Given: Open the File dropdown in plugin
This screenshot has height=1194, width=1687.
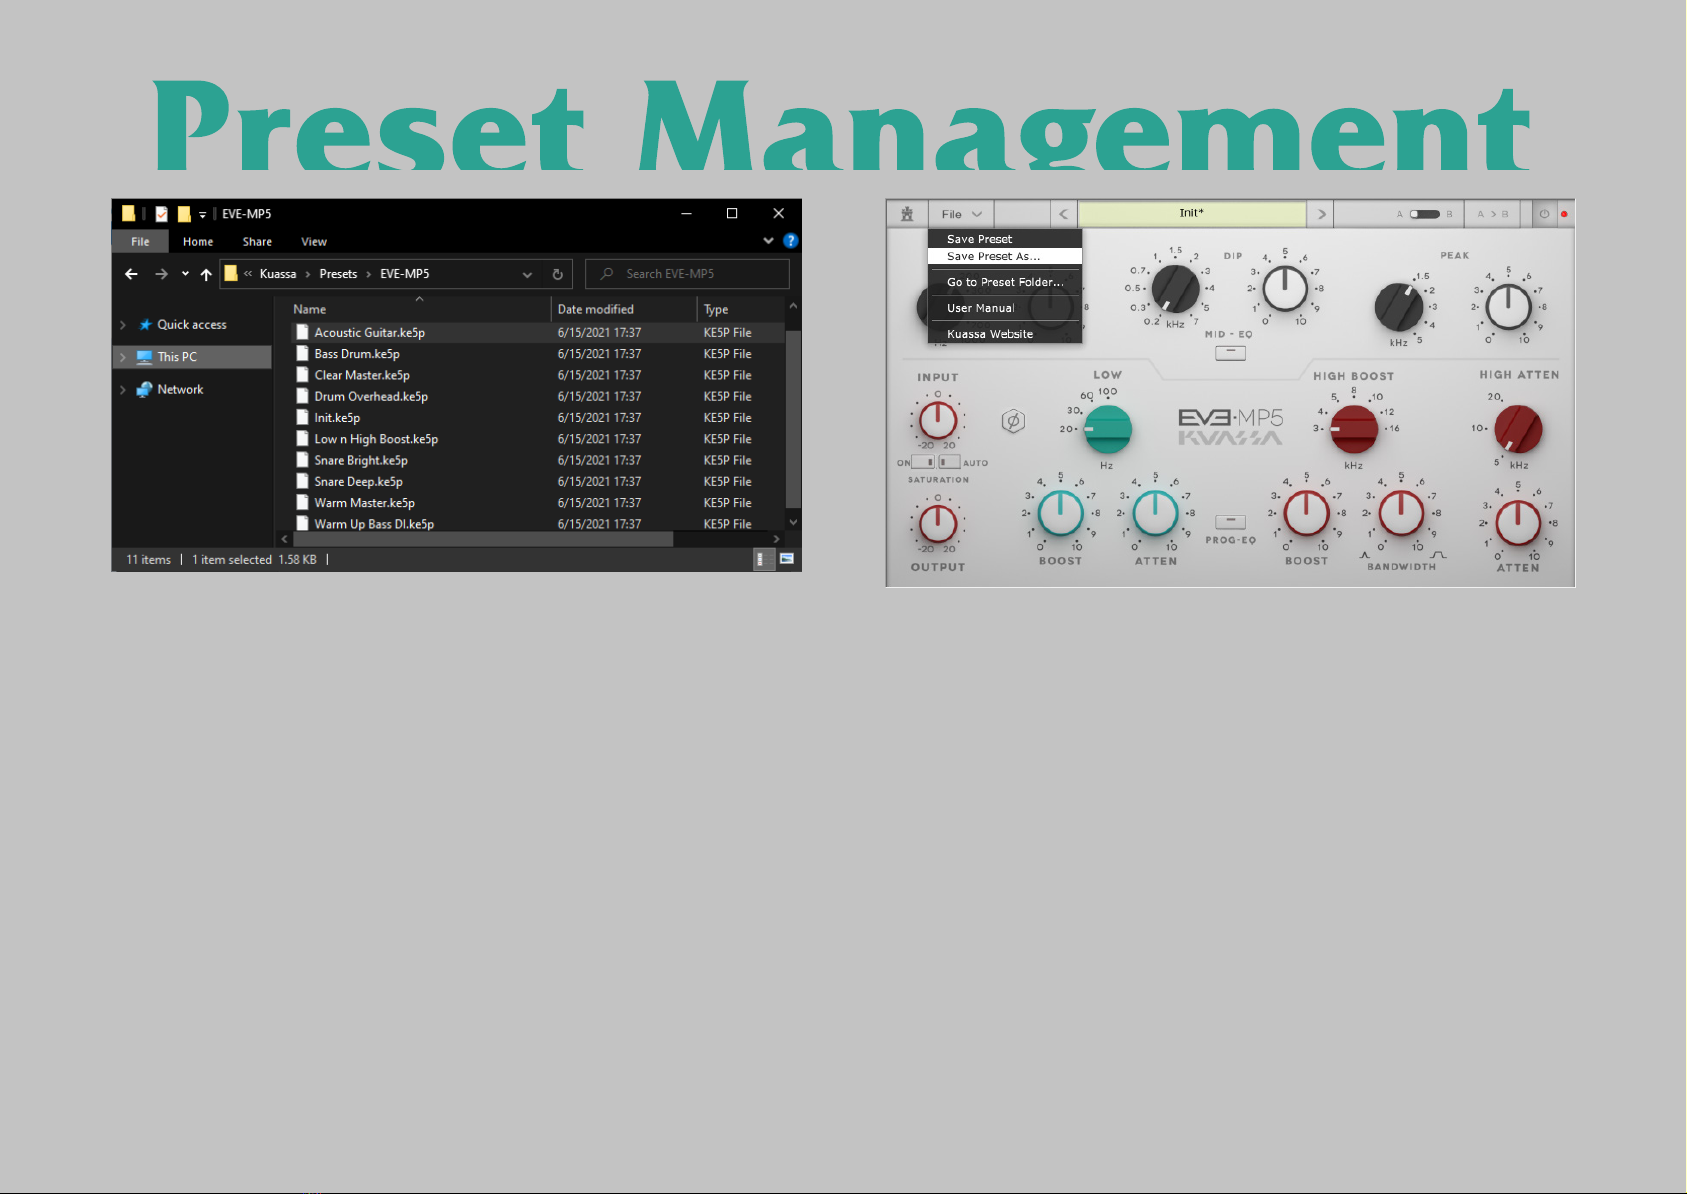Looking at the screenshot, I should (961, 214).
